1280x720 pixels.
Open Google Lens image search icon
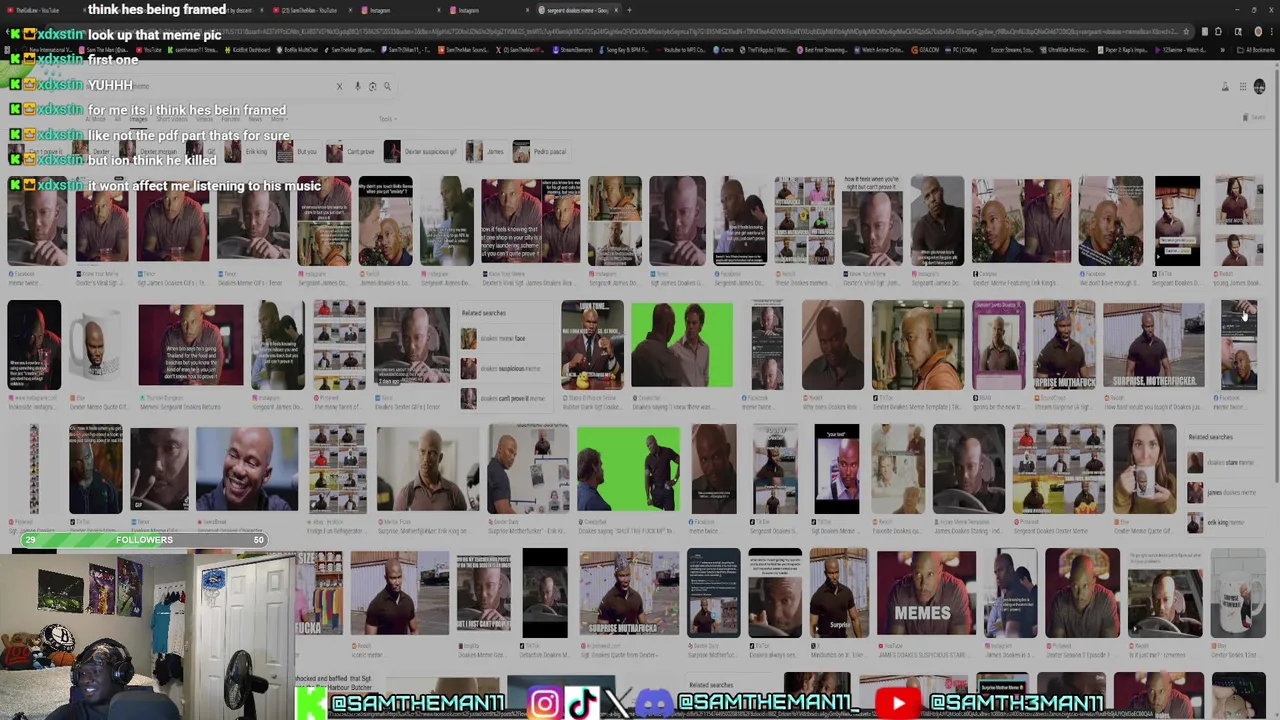click(x=372, y=86)
